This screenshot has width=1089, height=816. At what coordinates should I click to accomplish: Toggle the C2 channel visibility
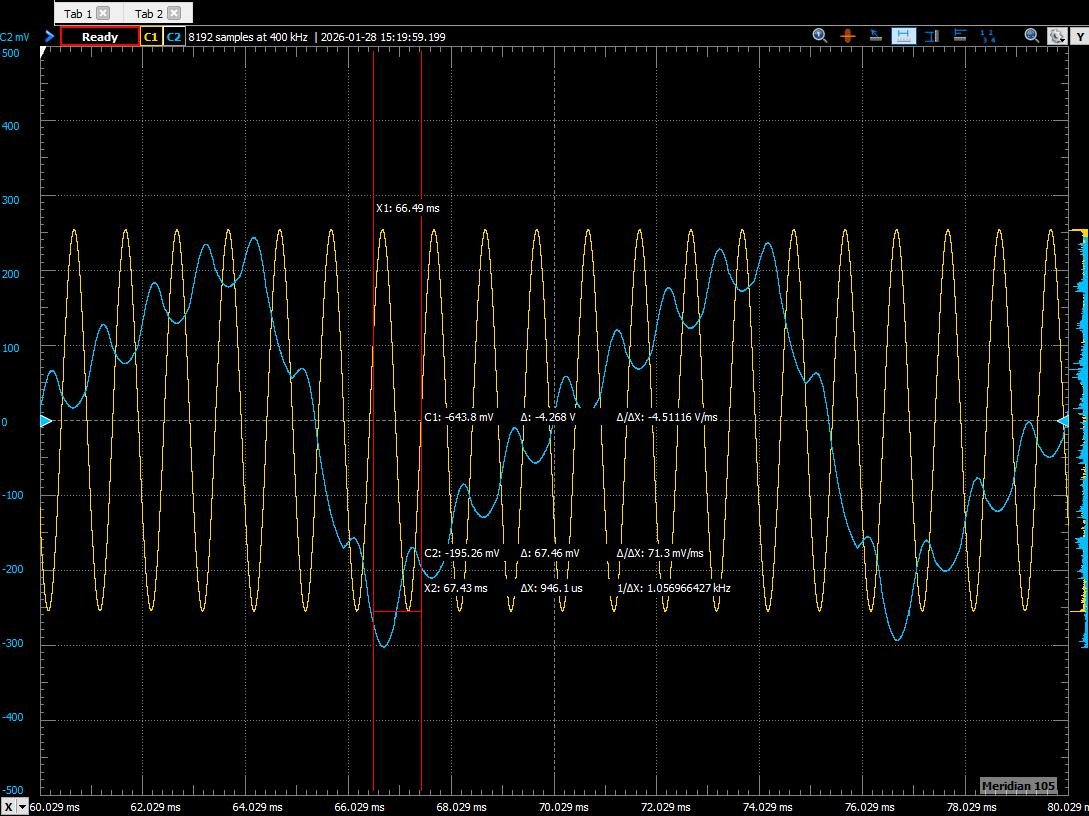pos(174,36)
